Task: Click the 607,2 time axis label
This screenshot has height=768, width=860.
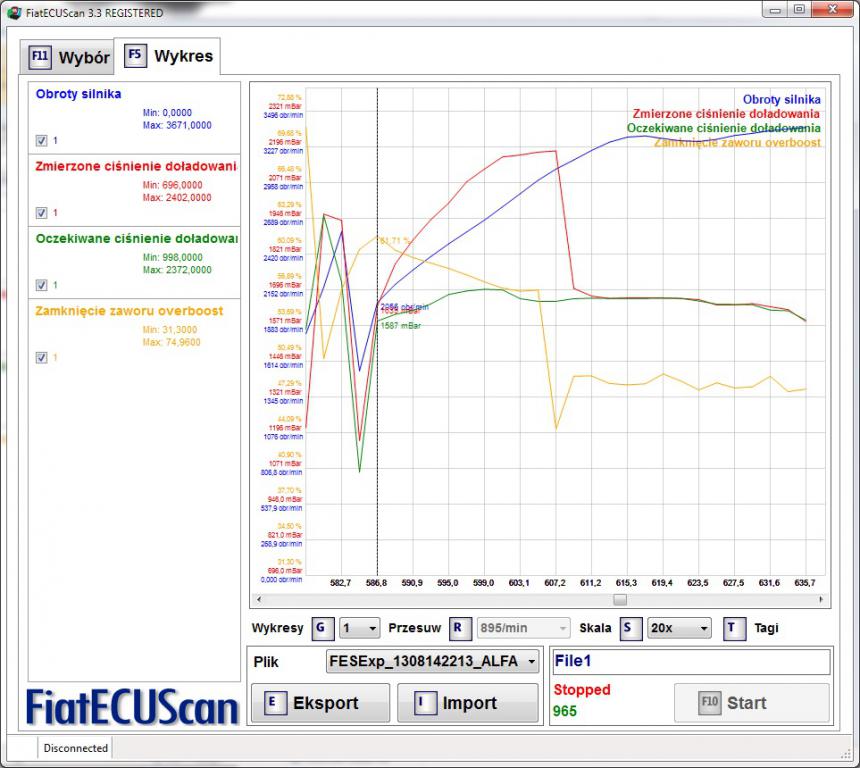Action: pyautogui.click(x=555, y=583)
